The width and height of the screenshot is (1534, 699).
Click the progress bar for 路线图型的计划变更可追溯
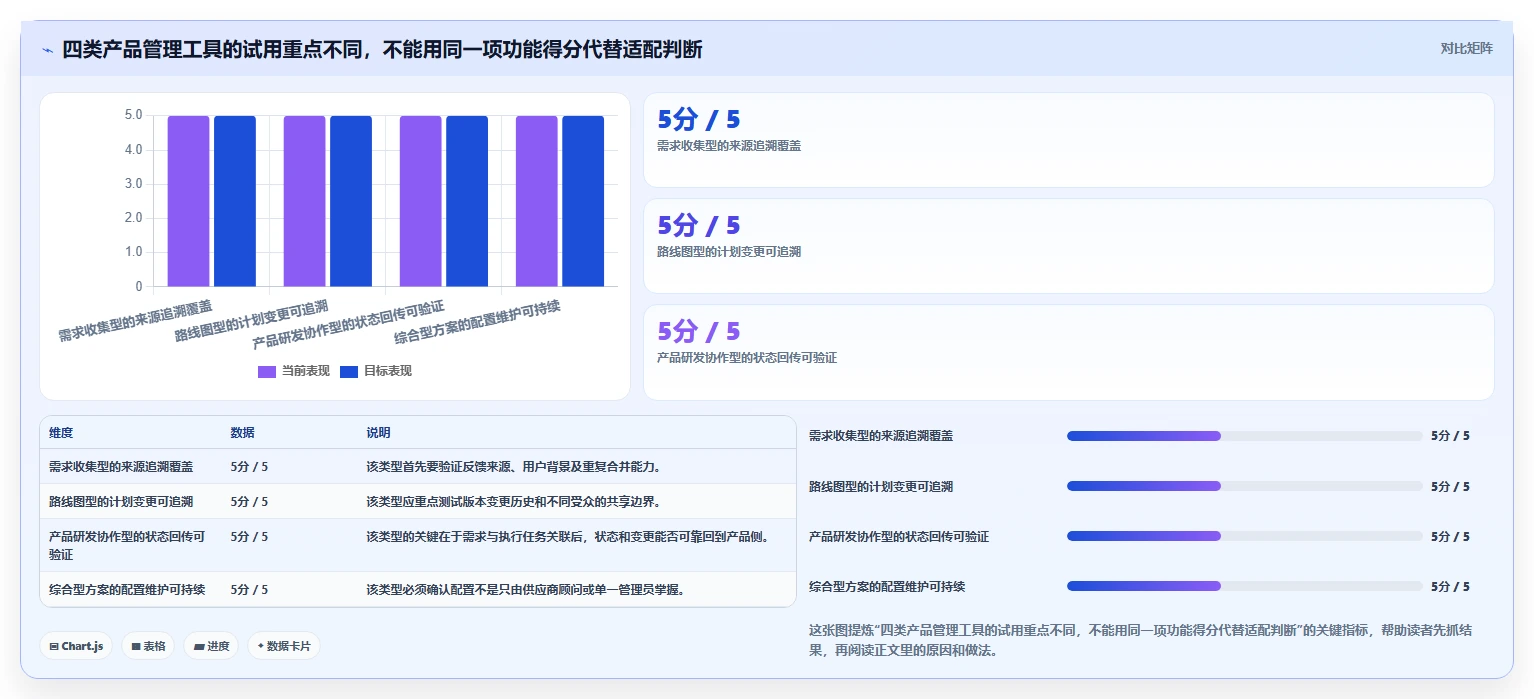1244,486
